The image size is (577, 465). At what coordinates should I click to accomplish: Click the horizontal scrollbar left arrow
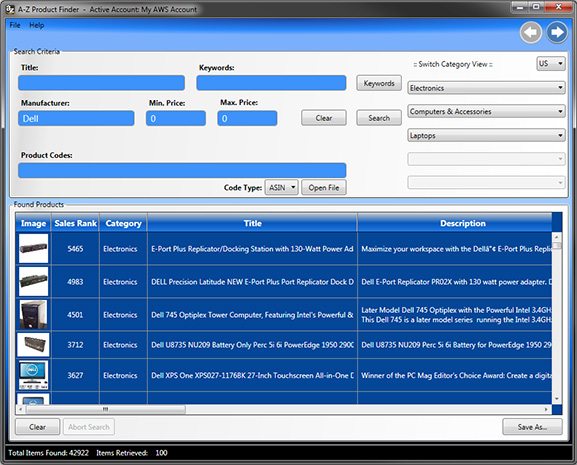[21, 409]
